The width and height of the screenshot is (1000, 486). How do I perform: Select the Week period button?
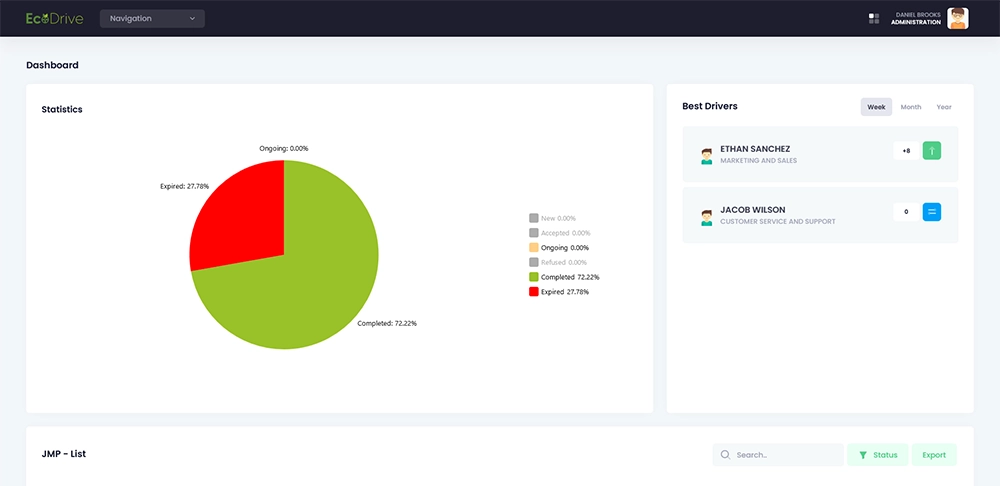tap(876, 107)
